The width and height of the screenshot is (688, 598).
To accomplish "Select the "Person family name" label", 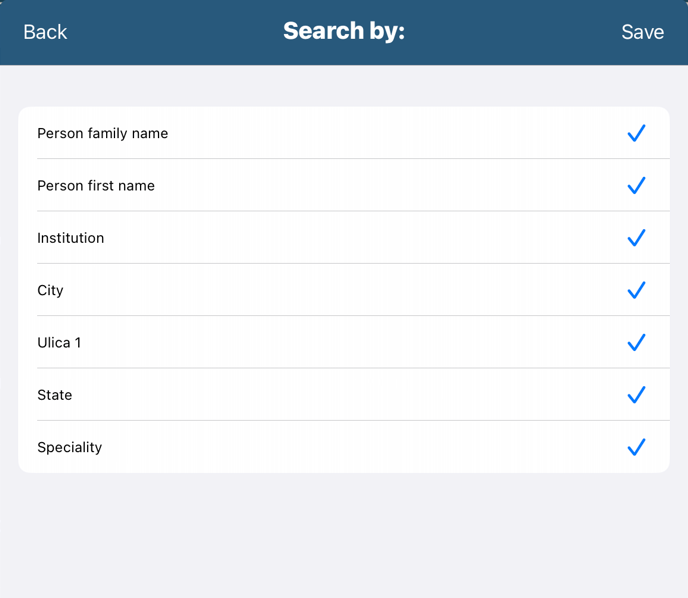I will click(102, 133).
